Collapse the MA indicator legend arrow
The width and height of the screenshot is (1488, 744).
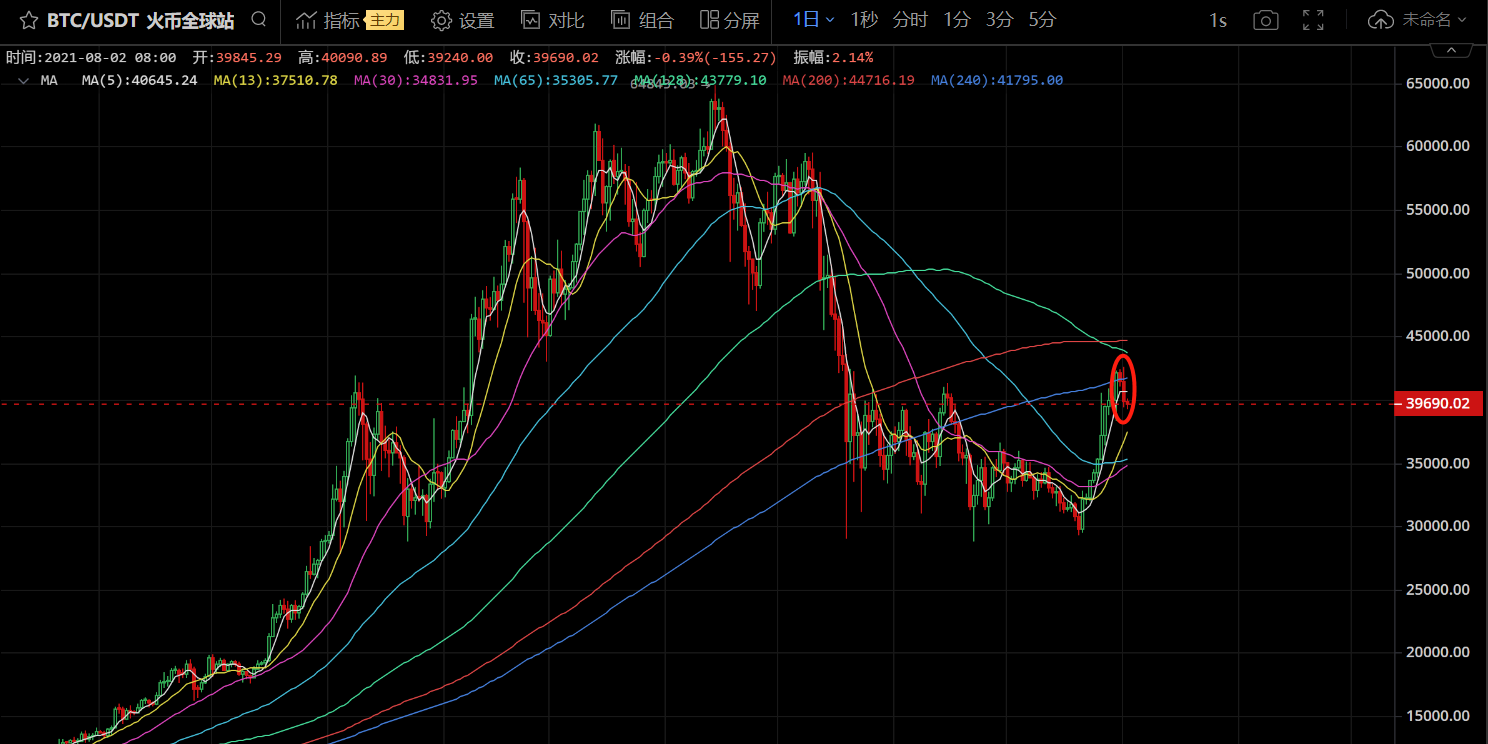click(x=23, y=81)
